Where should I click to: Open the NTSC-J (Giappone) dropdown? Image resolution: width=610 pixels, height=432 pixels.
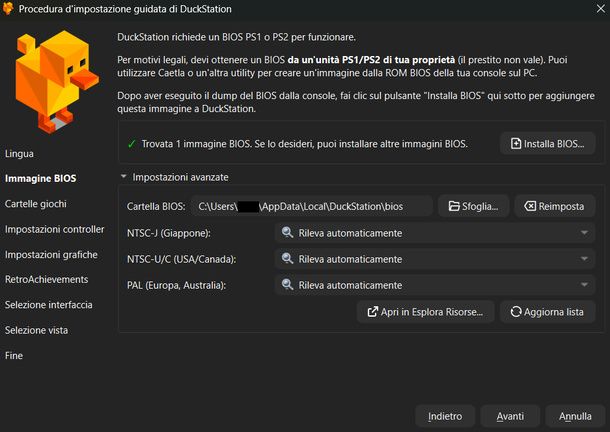click(435, 233)
